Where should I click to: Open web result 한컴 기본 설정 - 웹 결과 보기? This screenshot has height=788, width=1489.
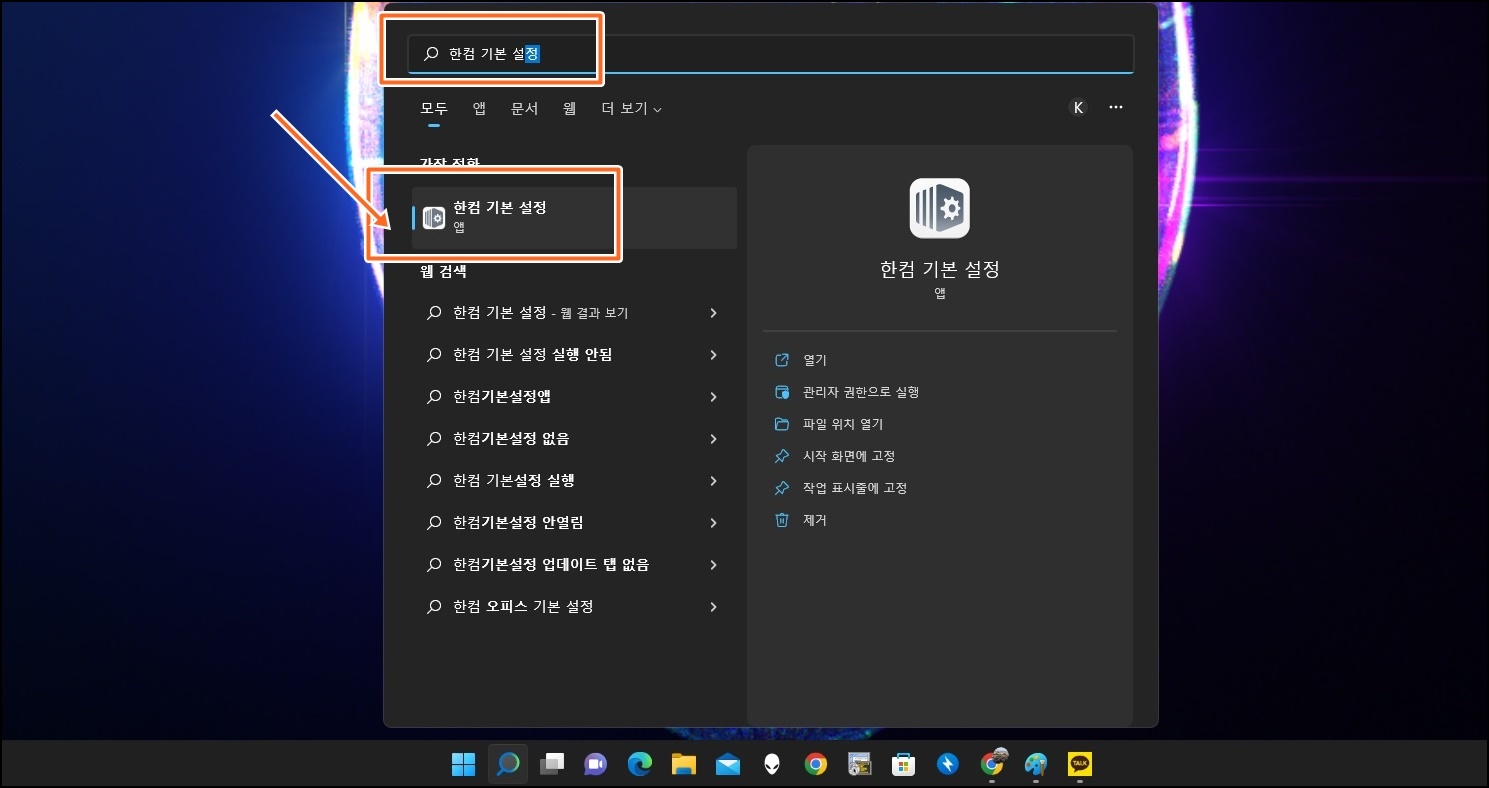(574, 313)
